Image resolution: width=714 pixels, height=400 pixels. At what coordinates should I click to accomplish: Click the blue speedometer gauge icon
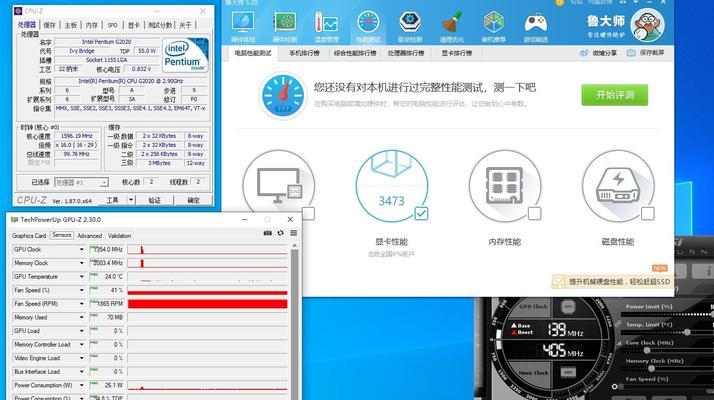(283, 96)
